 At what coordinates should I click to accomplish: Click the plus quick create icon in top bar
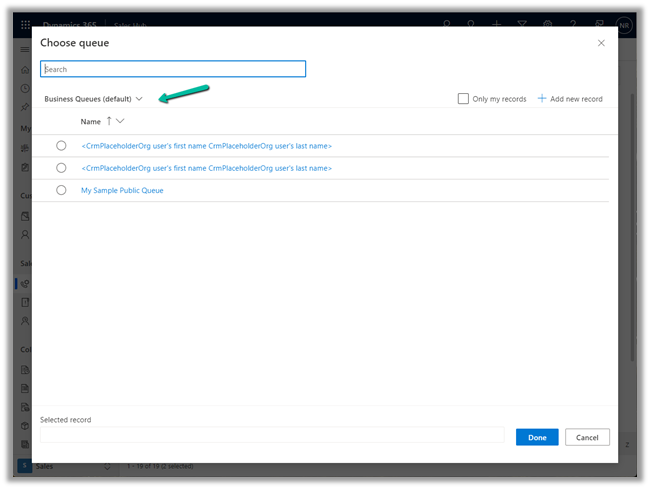496,24
